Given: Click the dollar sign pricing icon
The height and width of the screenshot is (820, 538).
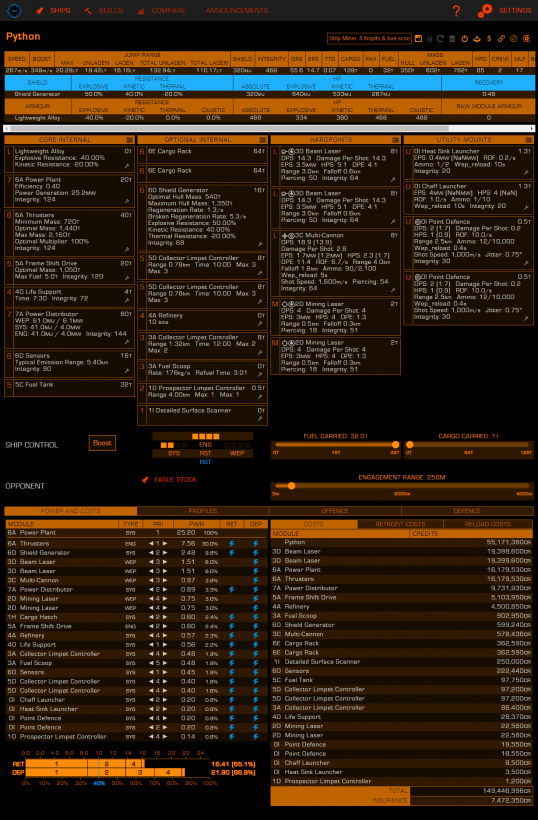Looking at the screenshot, I should pos(489,39).
